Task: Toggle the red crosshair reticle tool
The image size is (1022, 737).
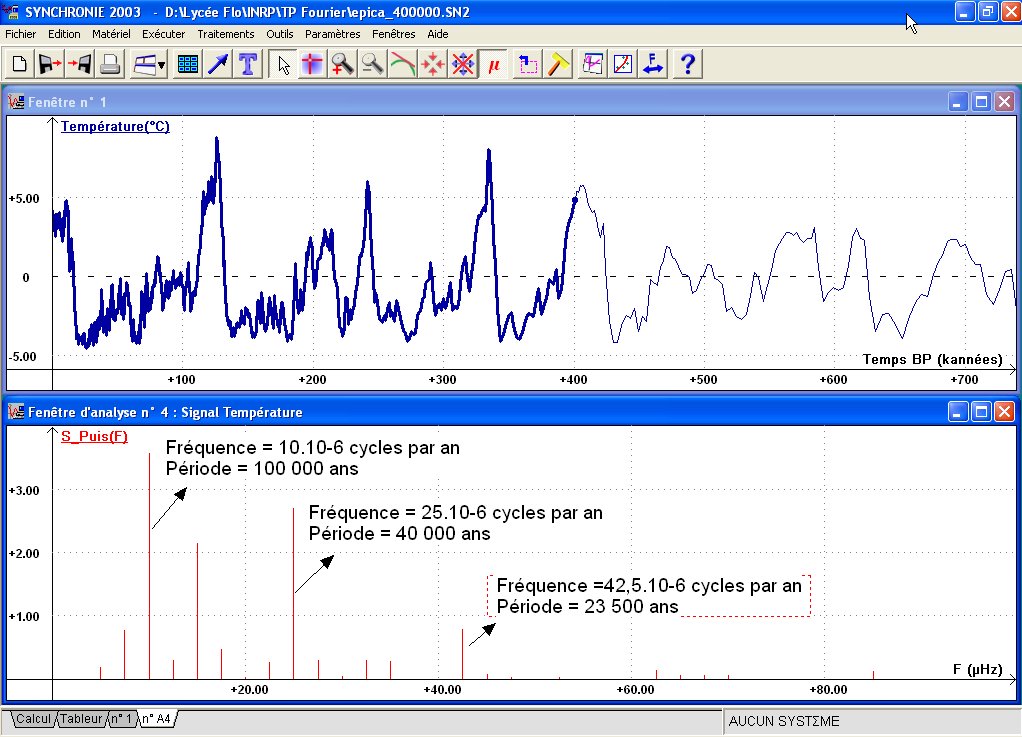Action: coord(313,65)
